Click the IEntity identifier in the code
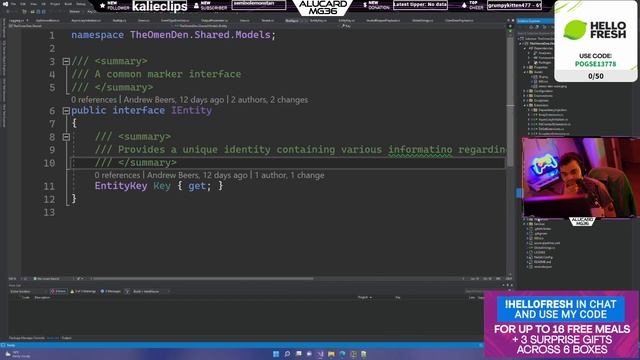The image size is (640, 360). (x=191, y=110)
